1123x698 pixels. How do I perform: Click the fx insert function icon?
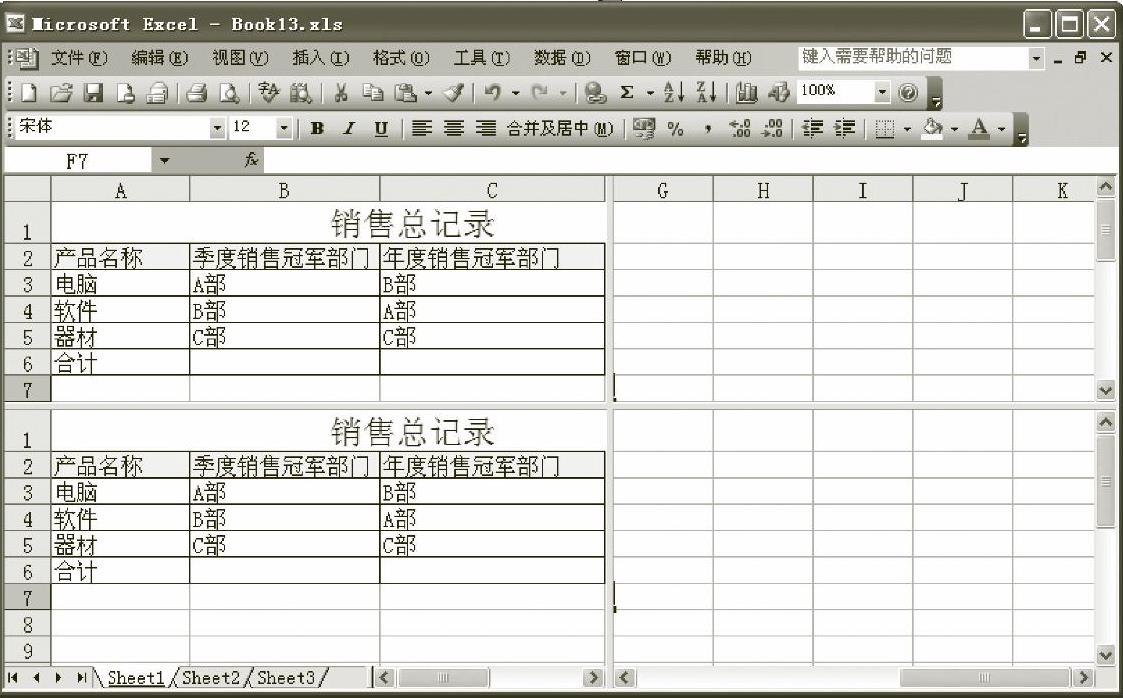point(251,160)
